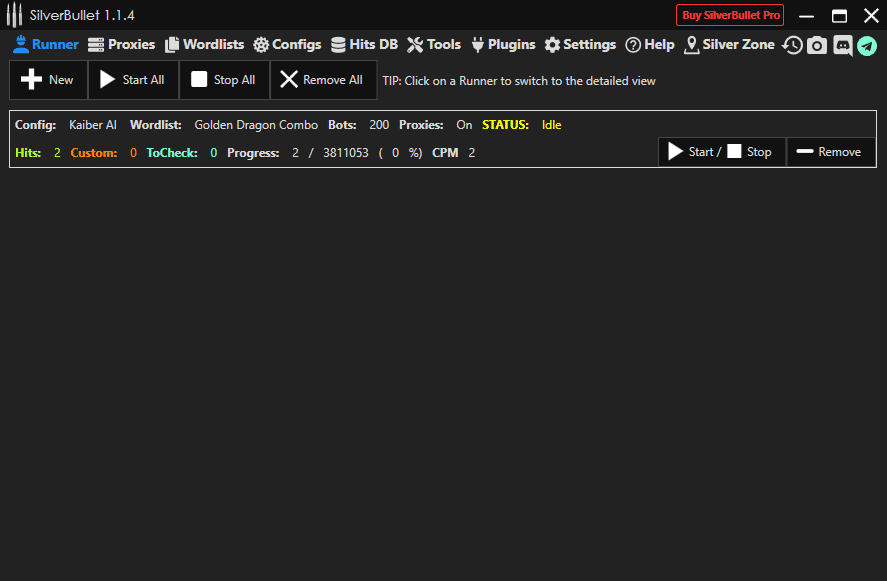887x581 pixels.
Task: Open the Hits DB database tab
Action: pyautogui.click(x=364, y=45)
